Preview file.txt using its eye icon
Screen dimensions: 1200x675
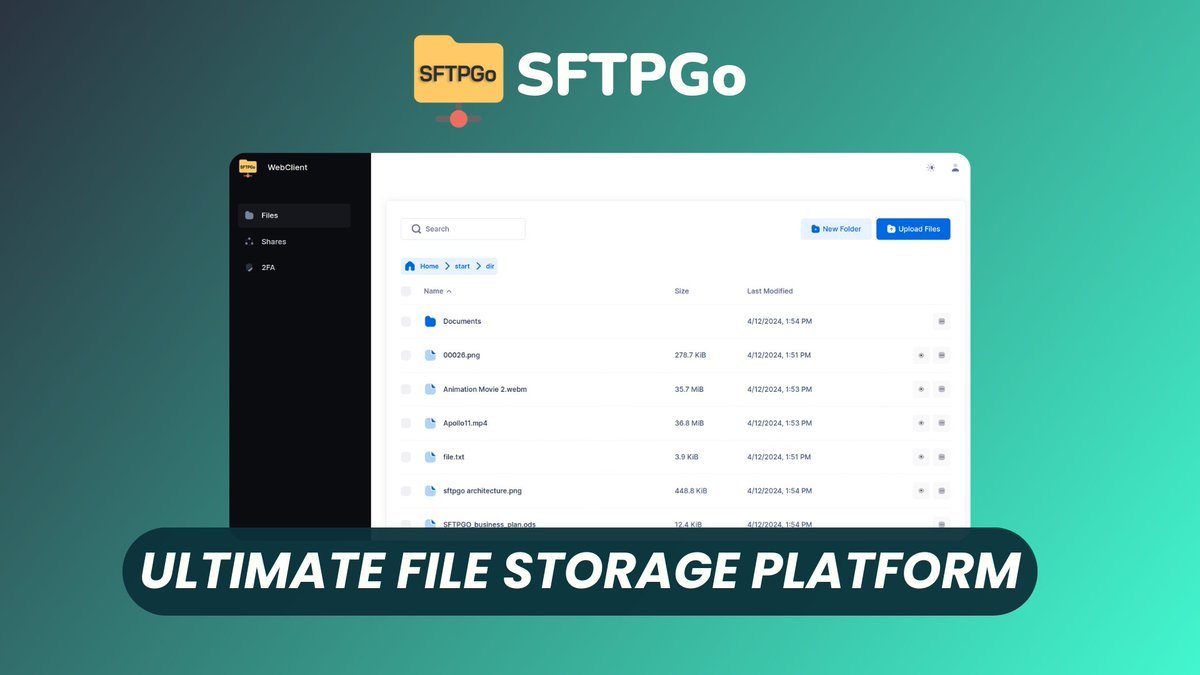click(921, 457)
